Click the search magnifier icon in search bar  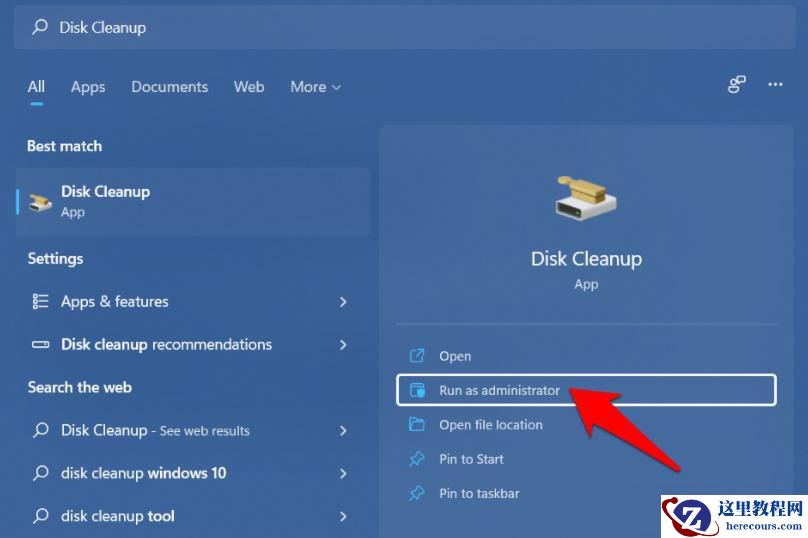[40, 27]
